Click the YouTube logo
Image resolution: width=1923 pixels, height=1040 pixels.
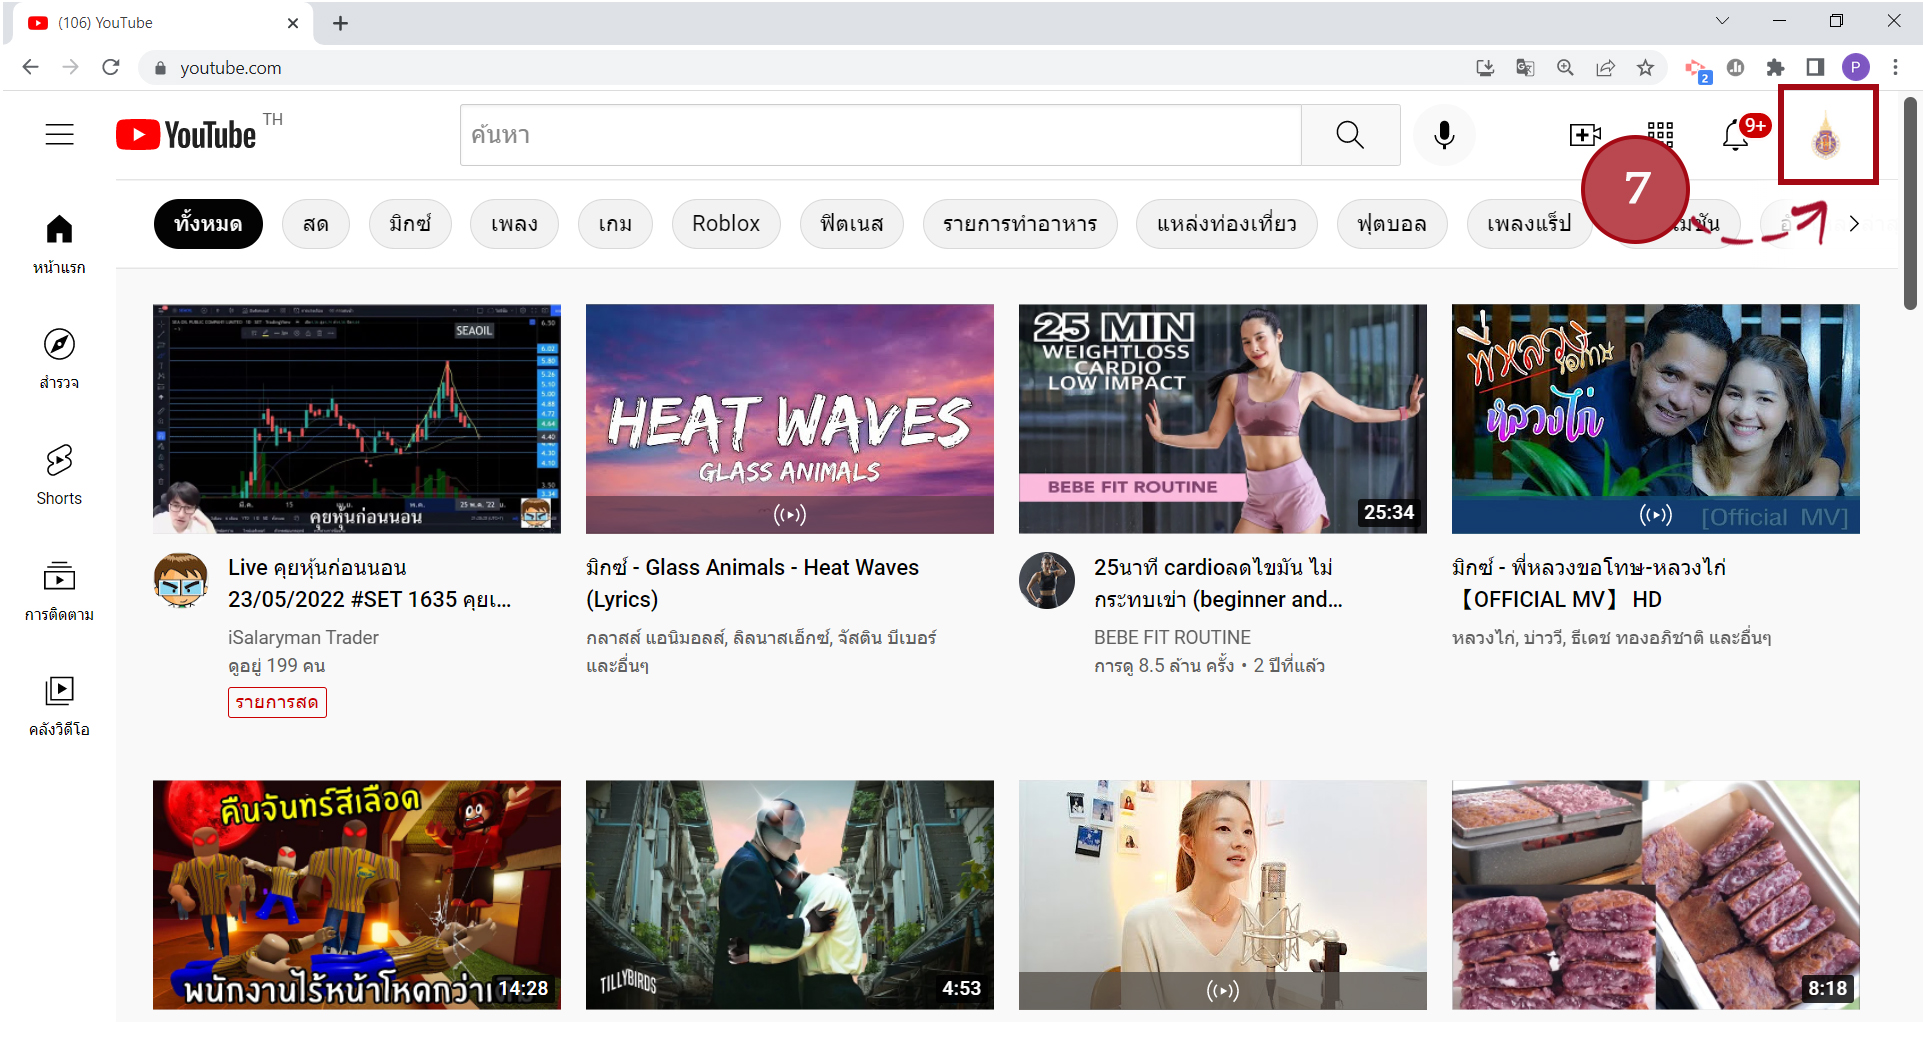coord(187,135)
